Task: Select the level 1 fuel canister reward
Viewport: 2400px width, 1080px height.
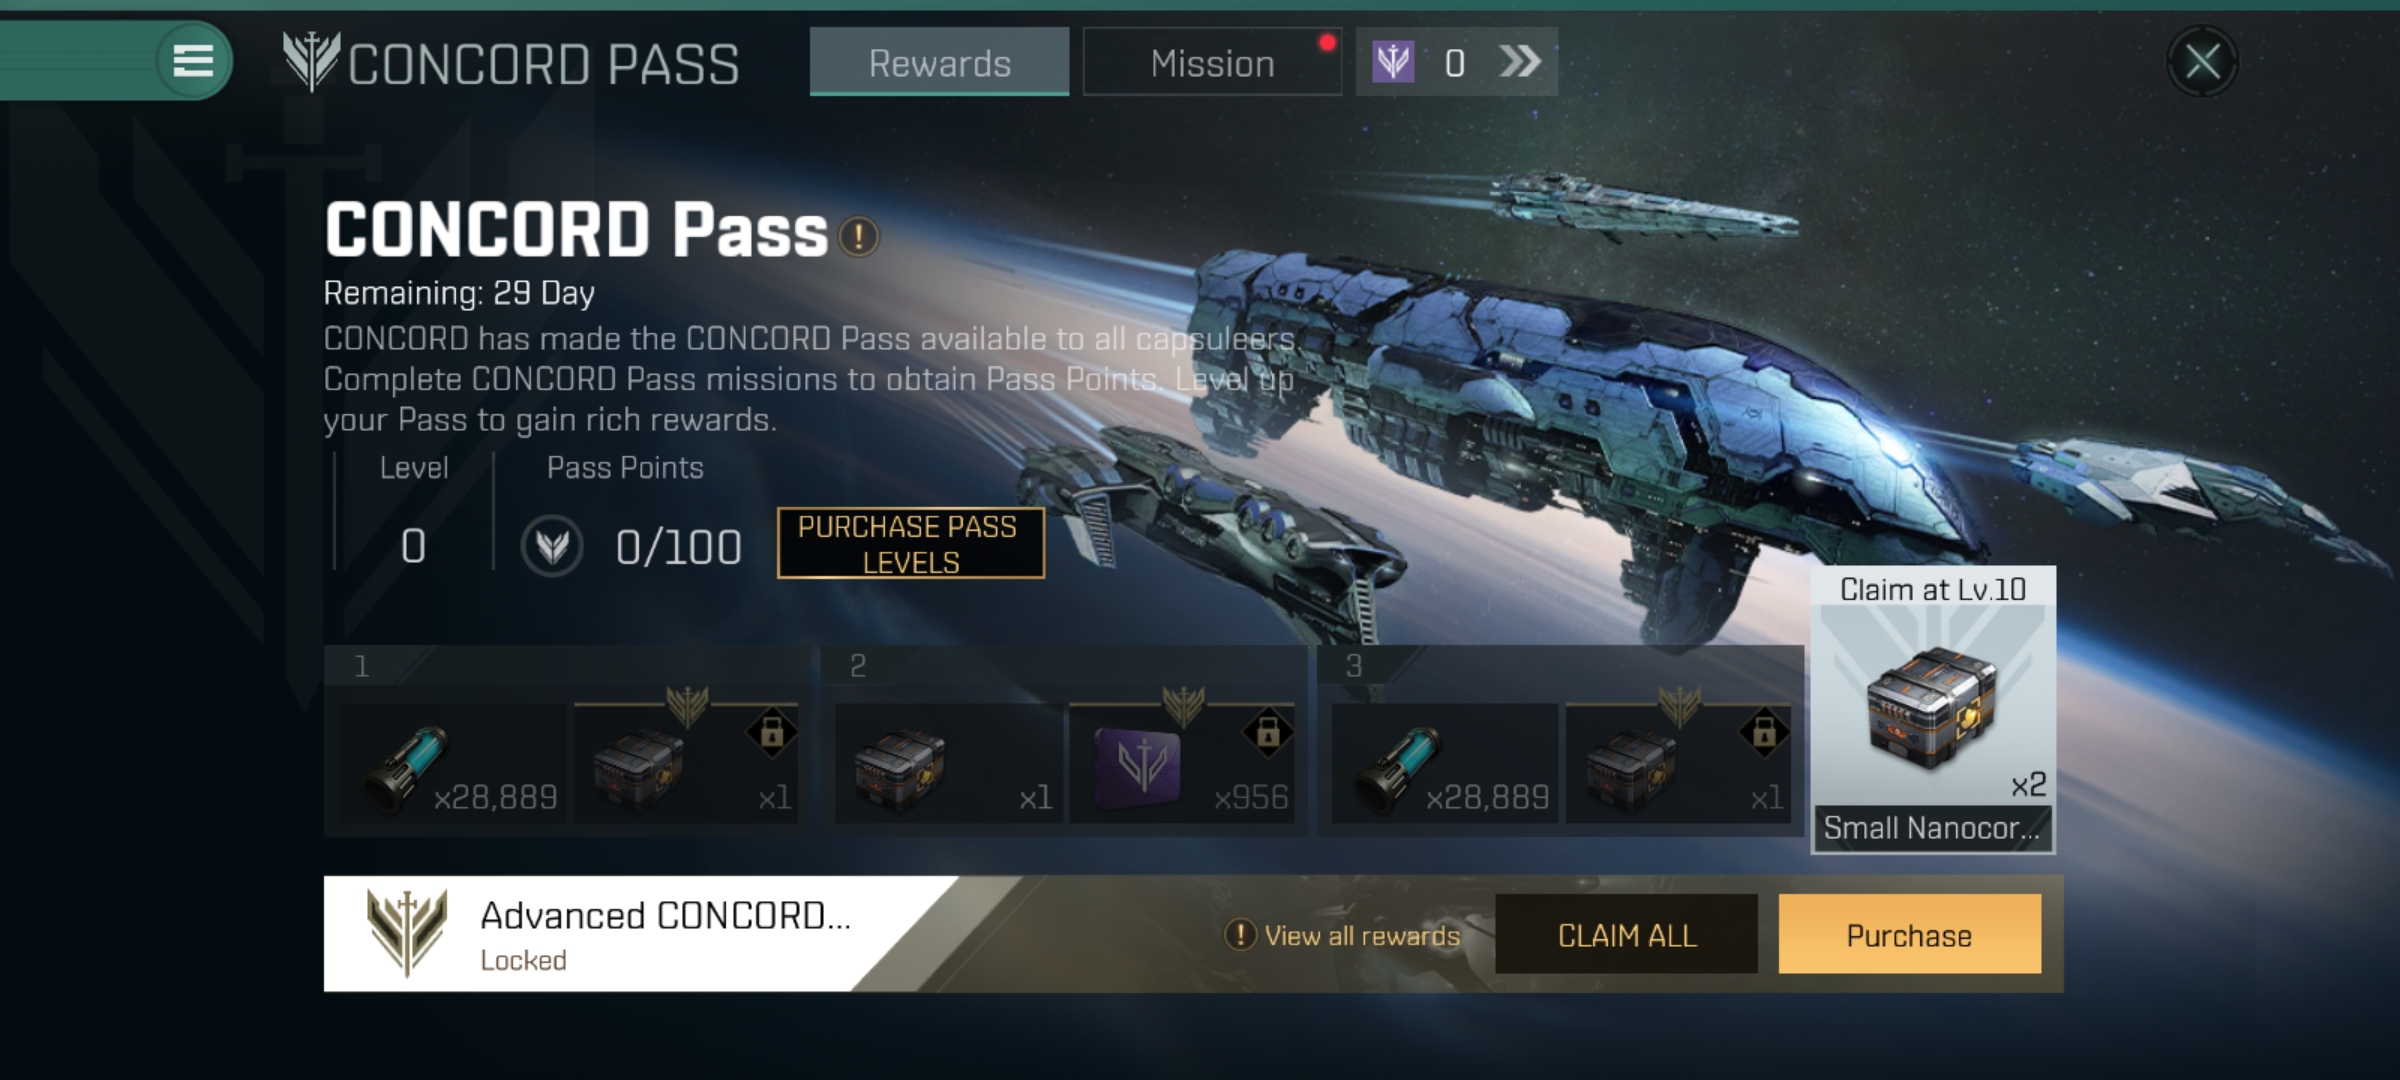Action: pyautogui.click(x=452, y=764)
